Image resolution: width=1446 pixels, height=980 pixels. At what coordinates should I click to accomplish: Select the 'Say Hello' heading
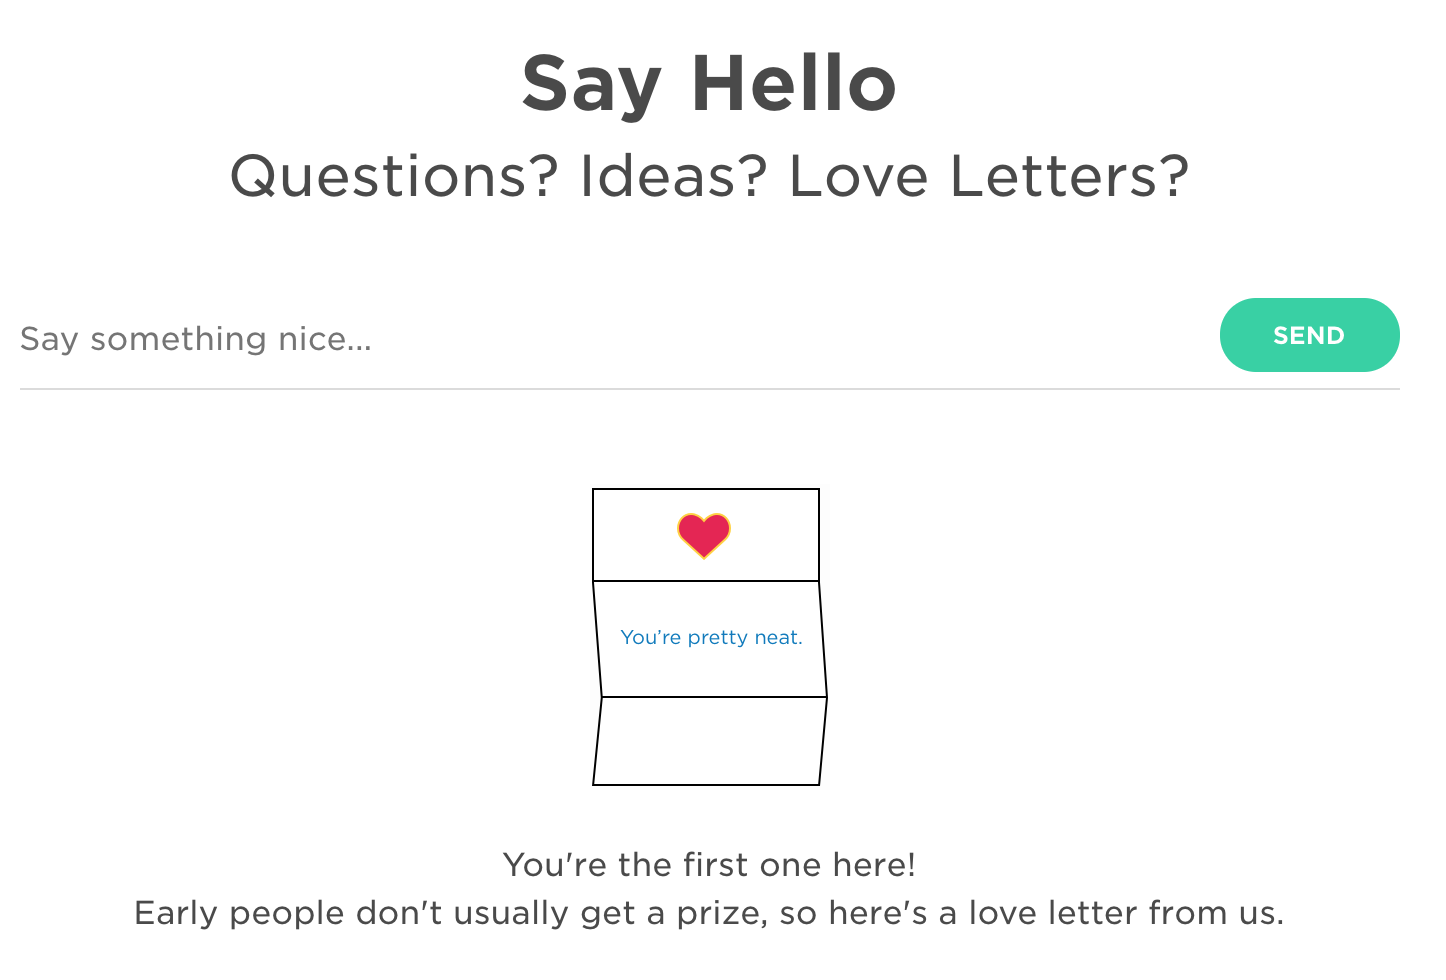(x=709, y=84)
